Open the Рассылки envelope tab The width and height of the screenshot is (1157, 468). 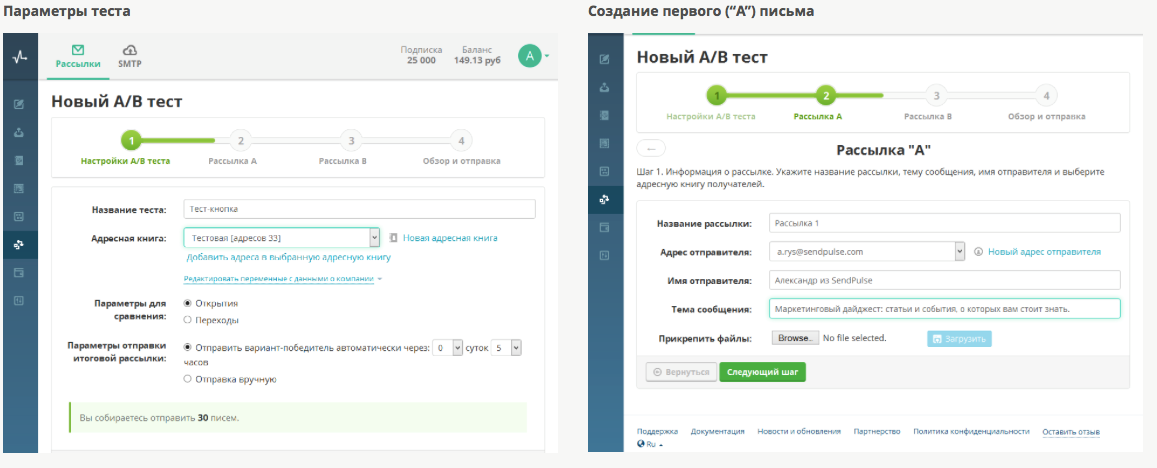pyautogui.click(x=77, y=57)
